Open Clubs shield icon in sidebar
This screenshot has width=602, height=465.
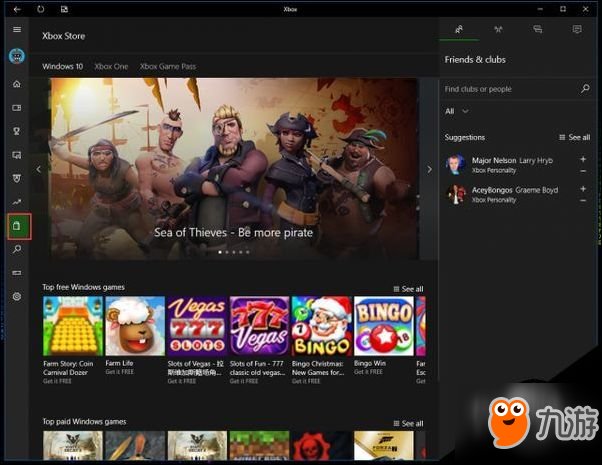(x=17, y=179)
